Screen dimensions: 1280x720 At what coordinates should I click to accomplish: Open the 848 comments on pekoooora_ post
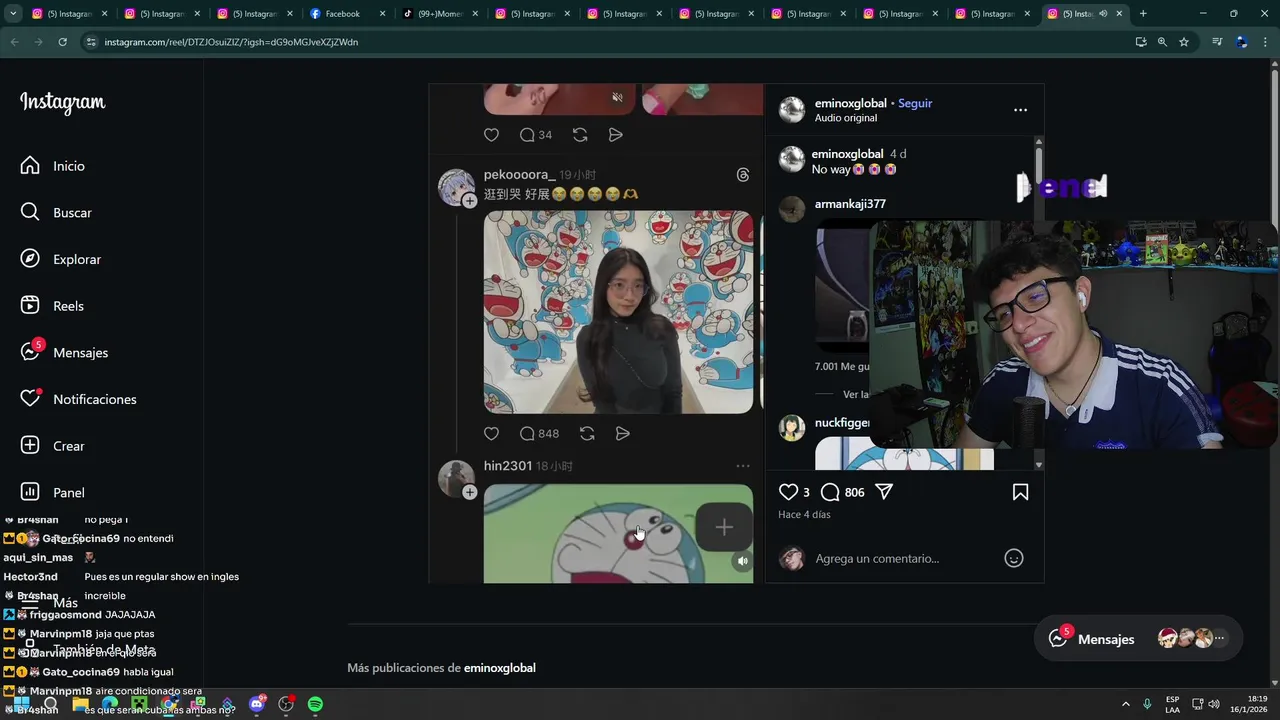coord(539,434)
